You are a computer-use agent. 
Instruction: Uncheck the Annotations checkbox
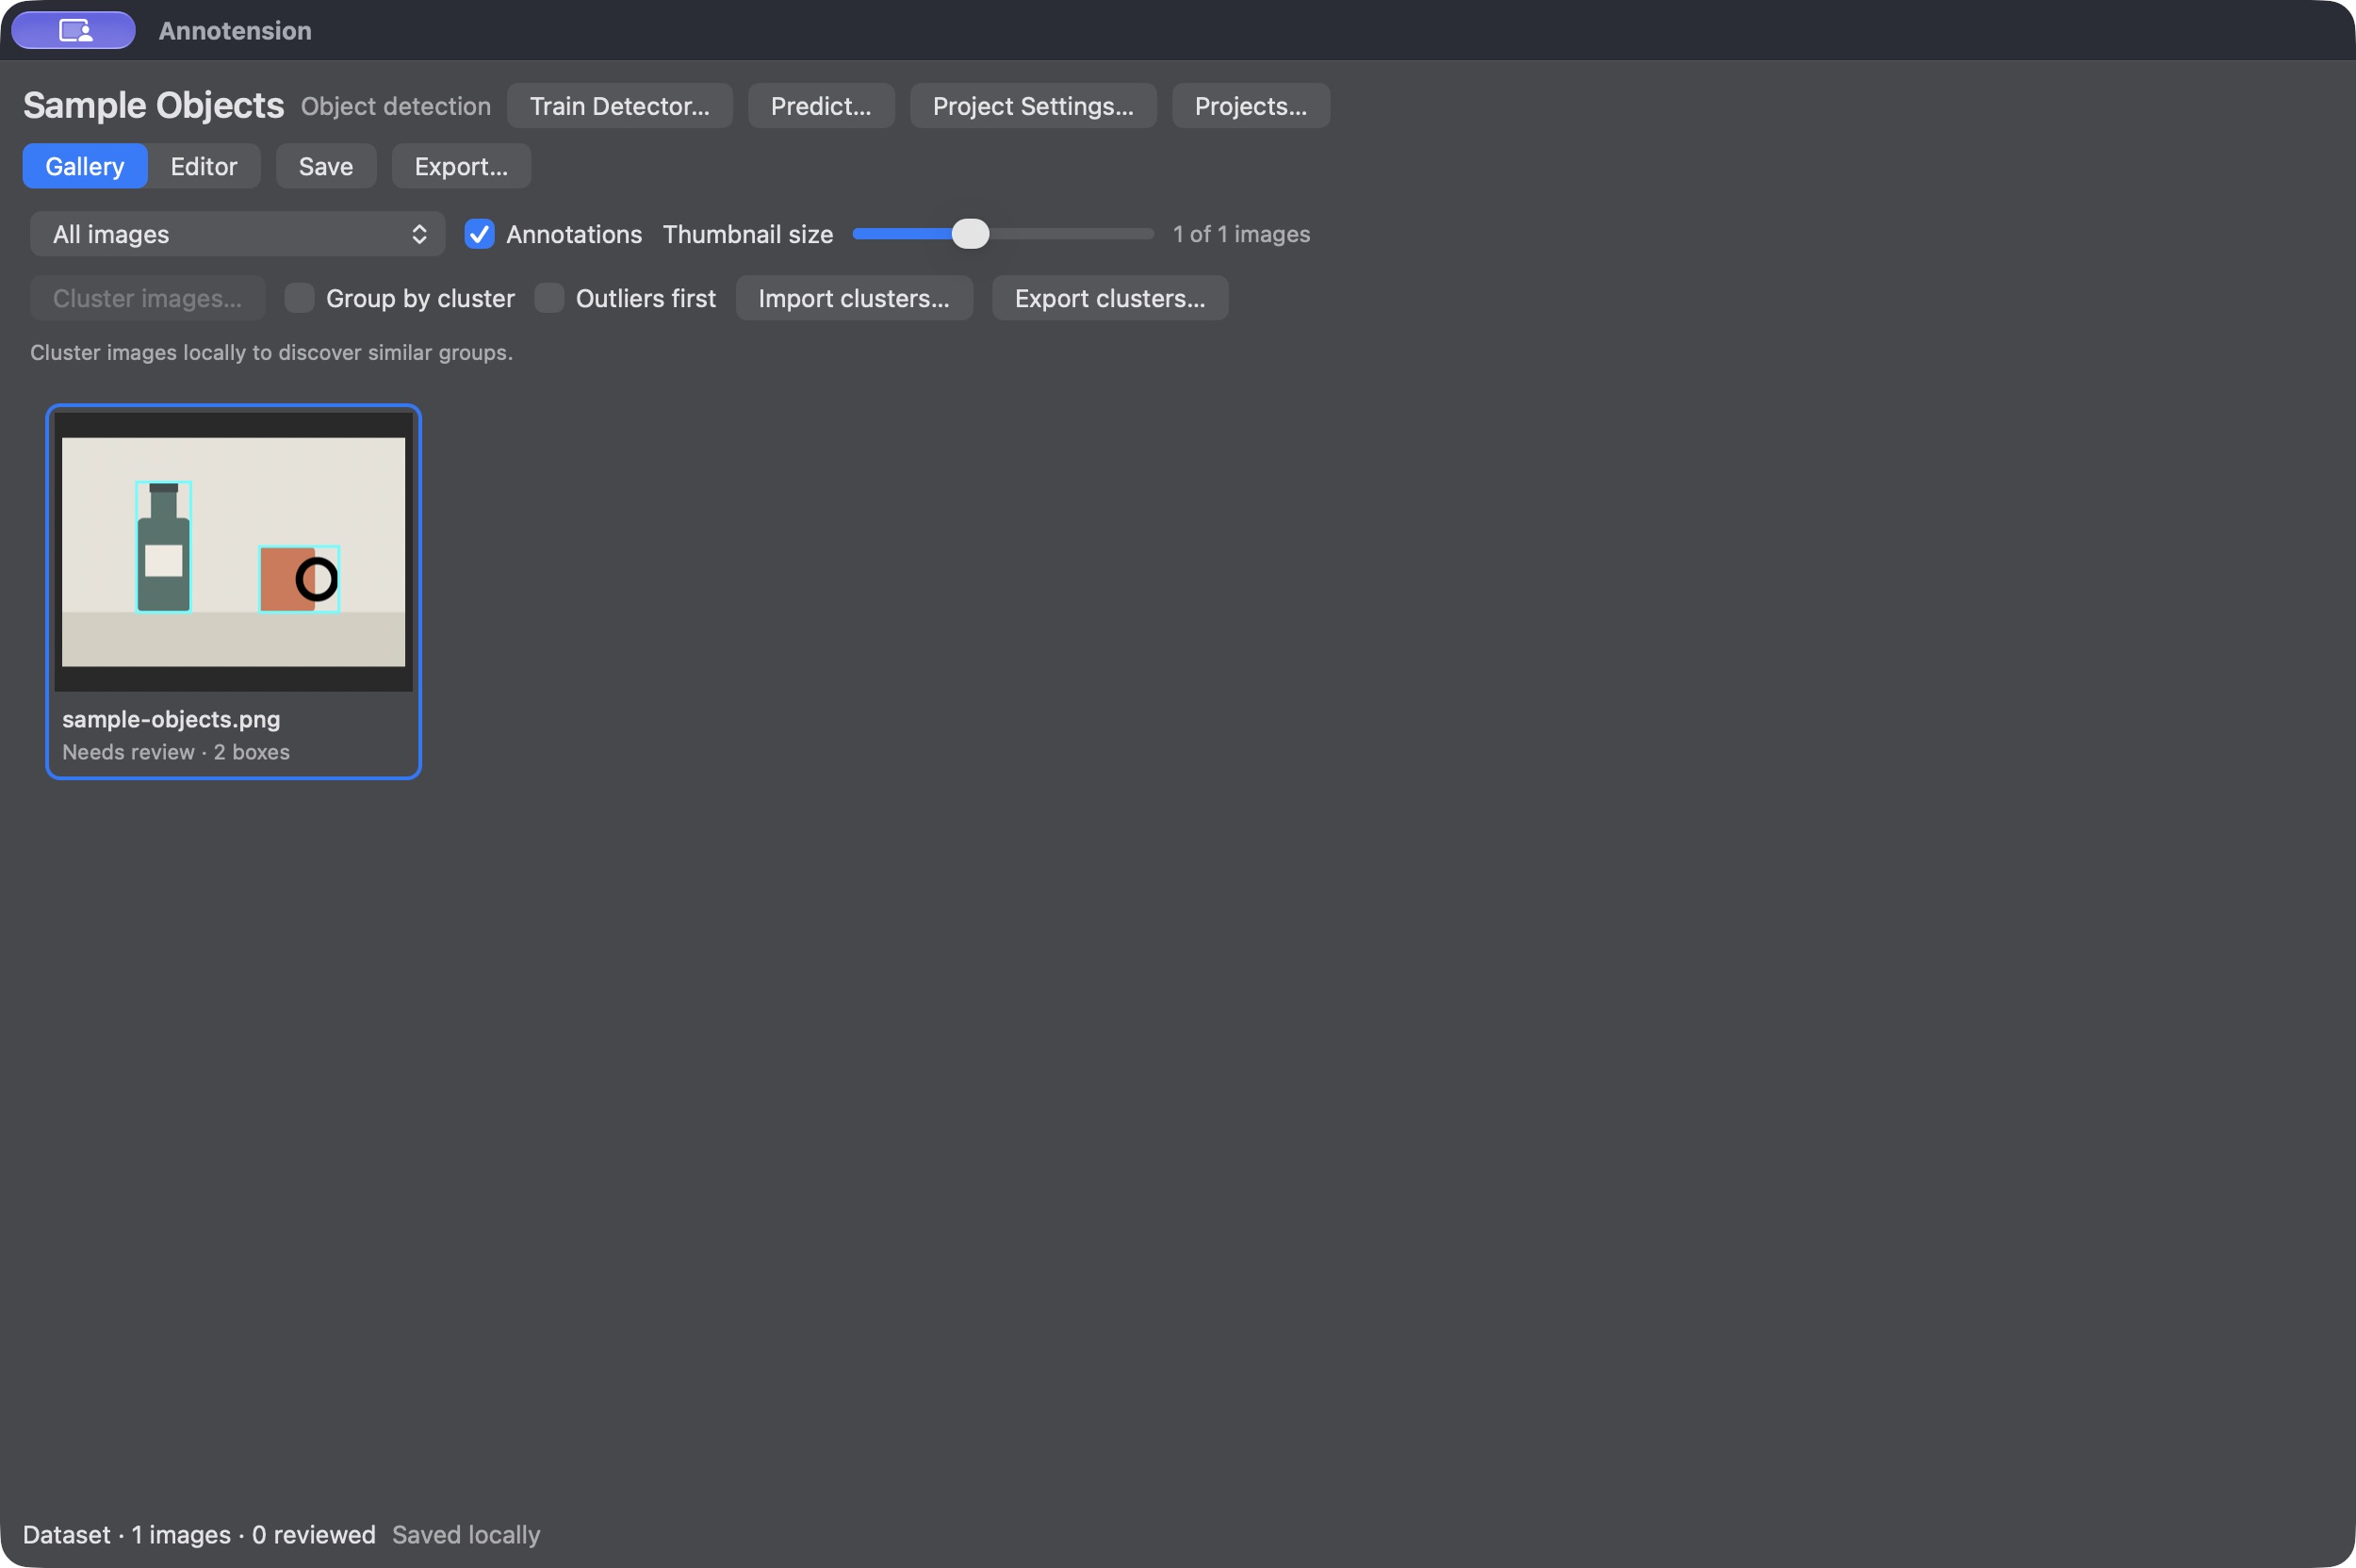click(x=479, y=234)
